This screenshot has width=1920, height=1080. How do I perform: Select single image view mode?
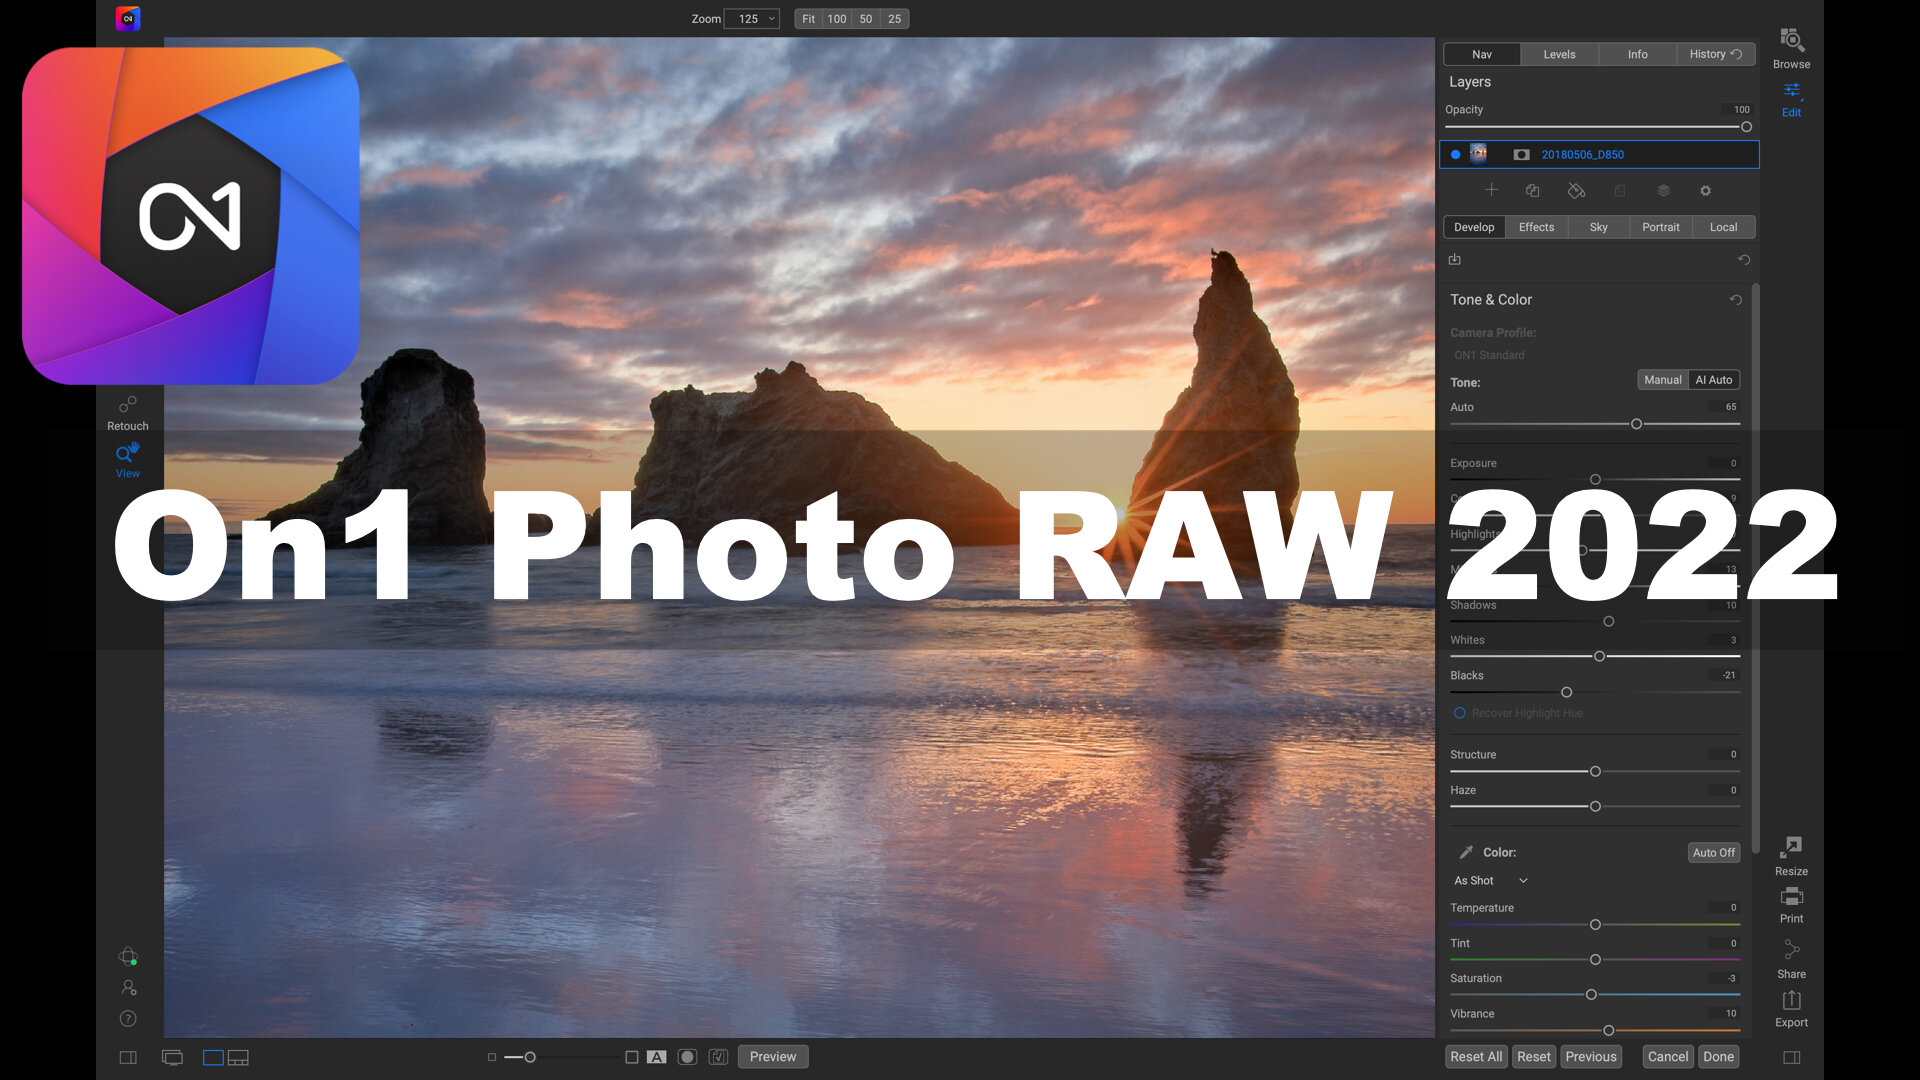213,1058
